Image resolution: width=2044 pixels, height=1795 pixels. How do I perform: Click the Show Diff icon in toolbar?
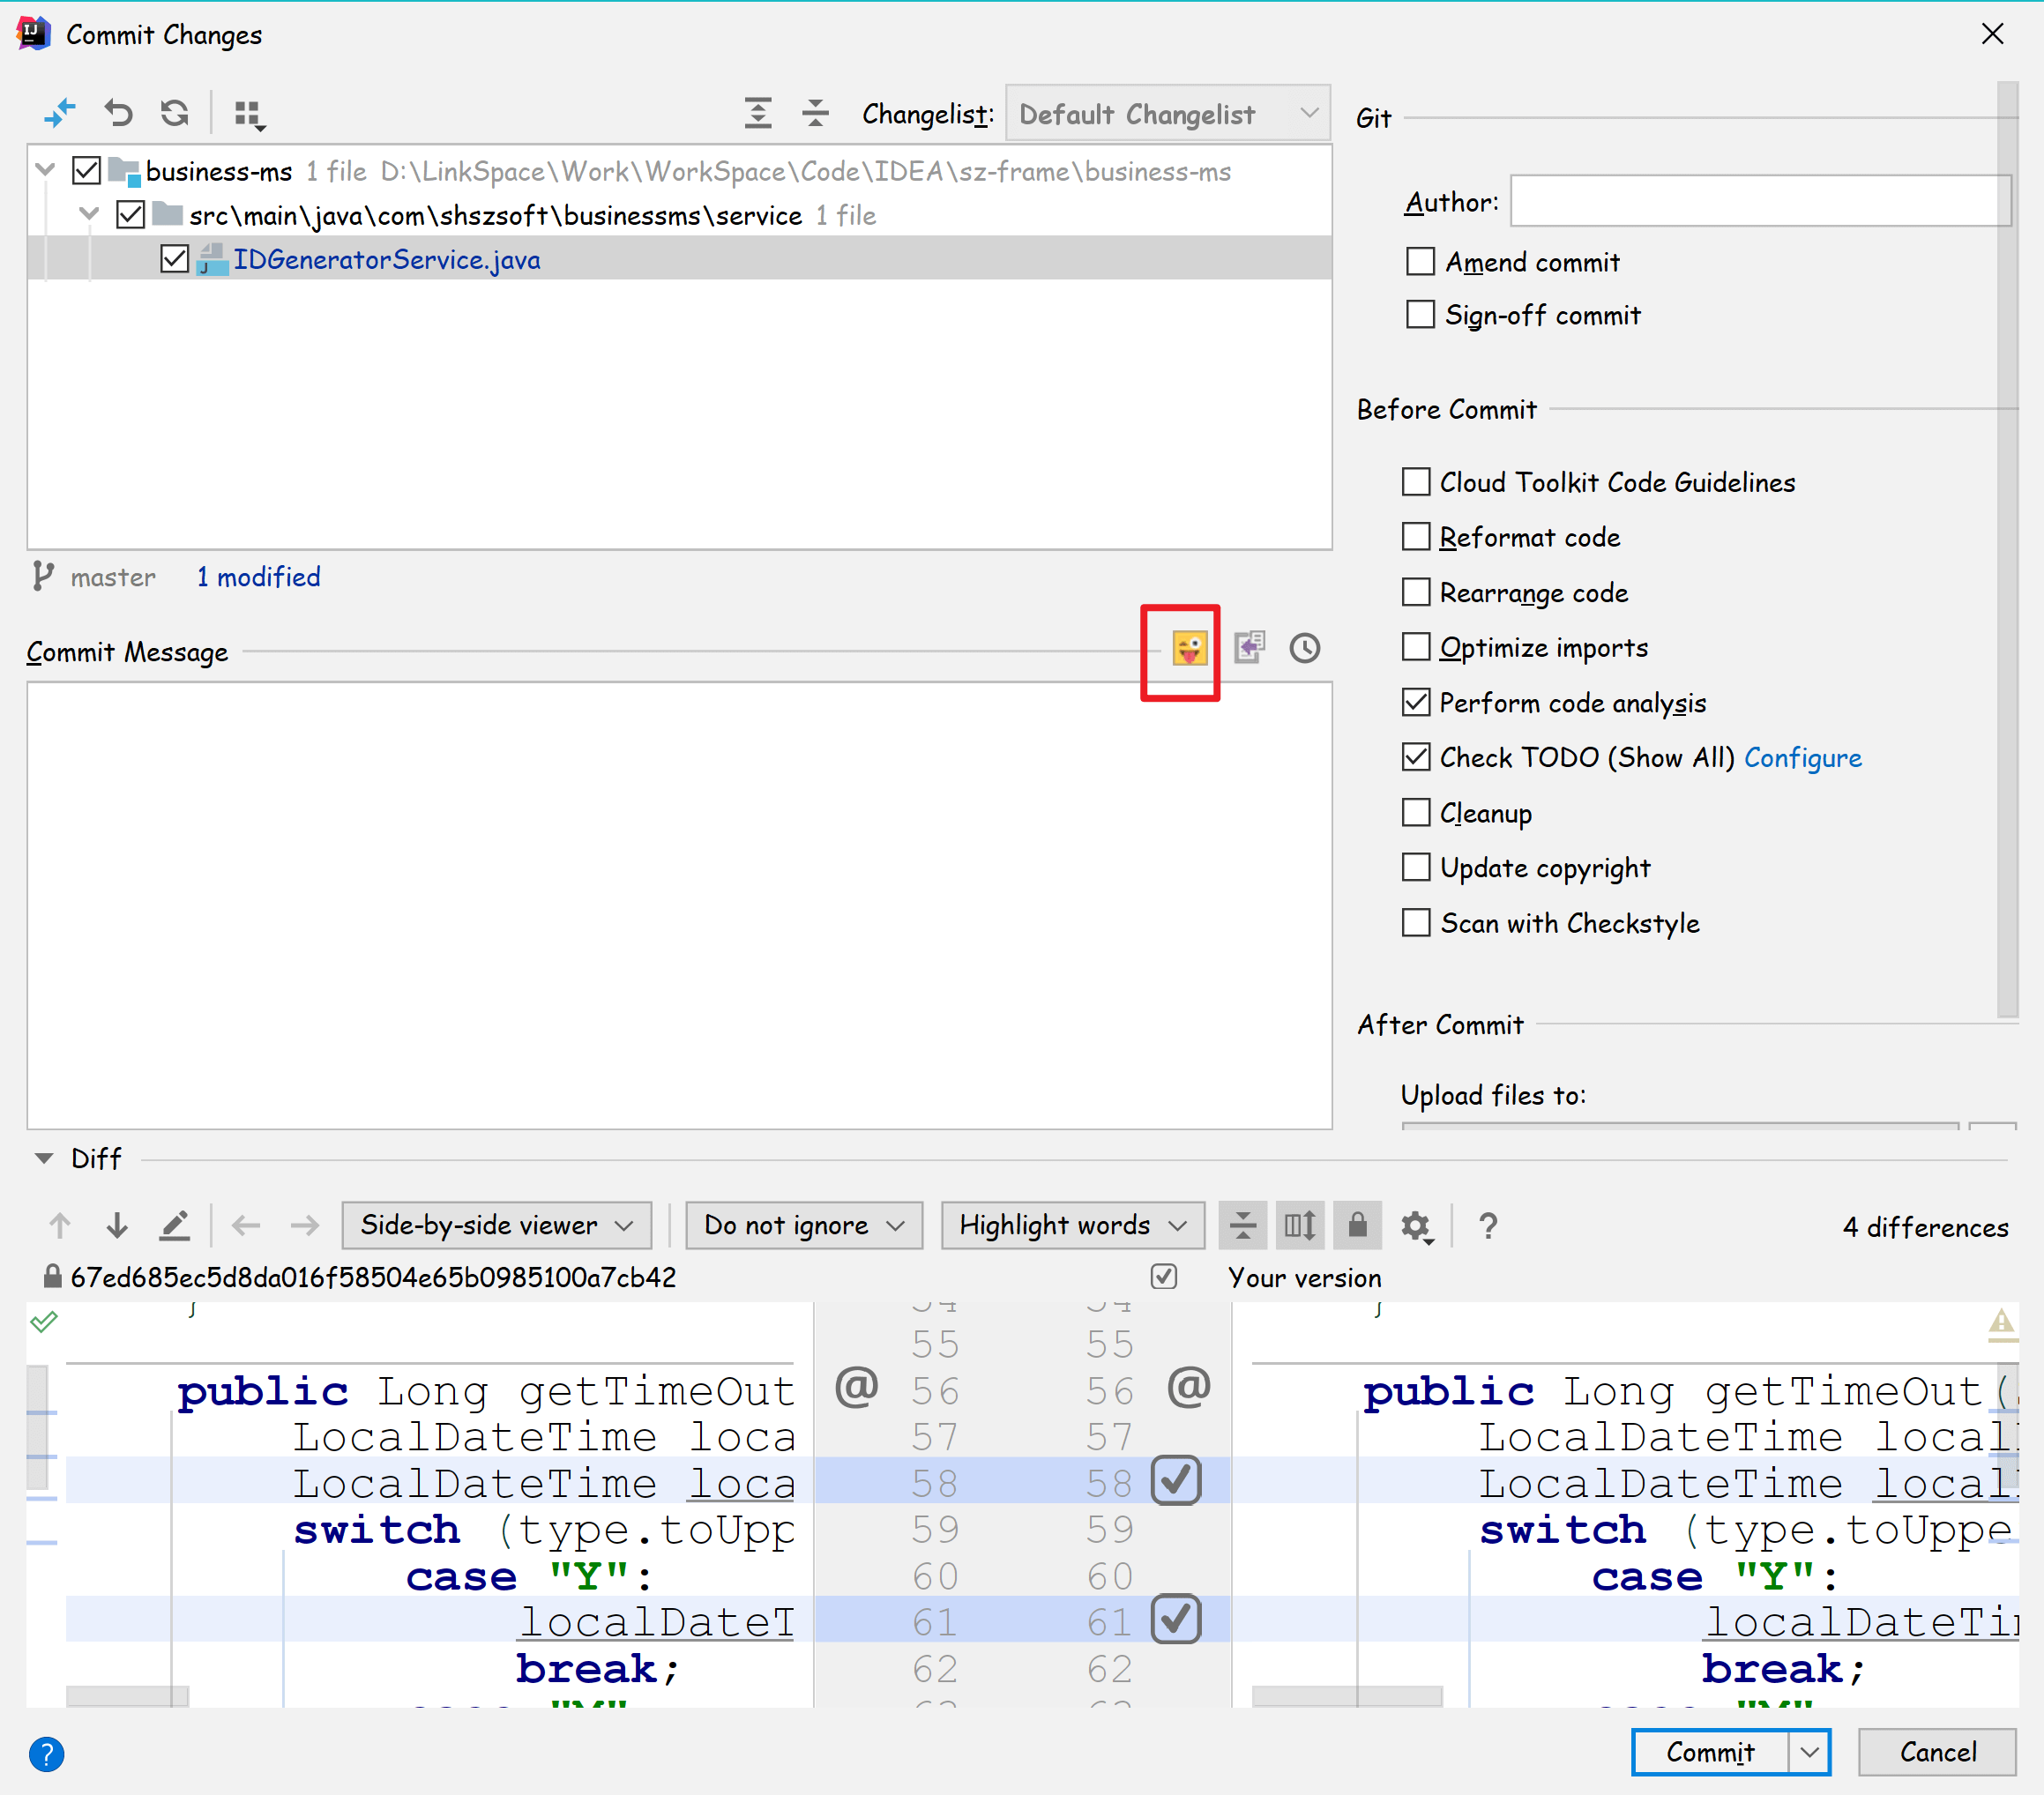click(x=60, y=114)
